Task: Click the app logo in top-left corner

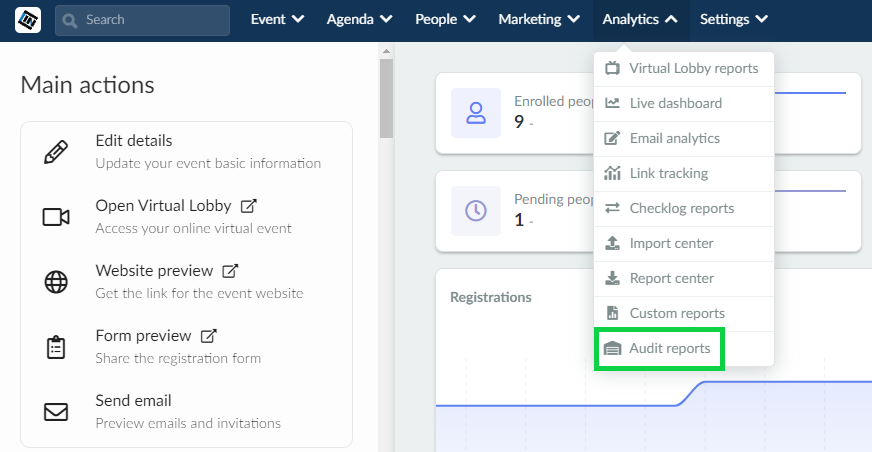Action: [x=28, y=20]
